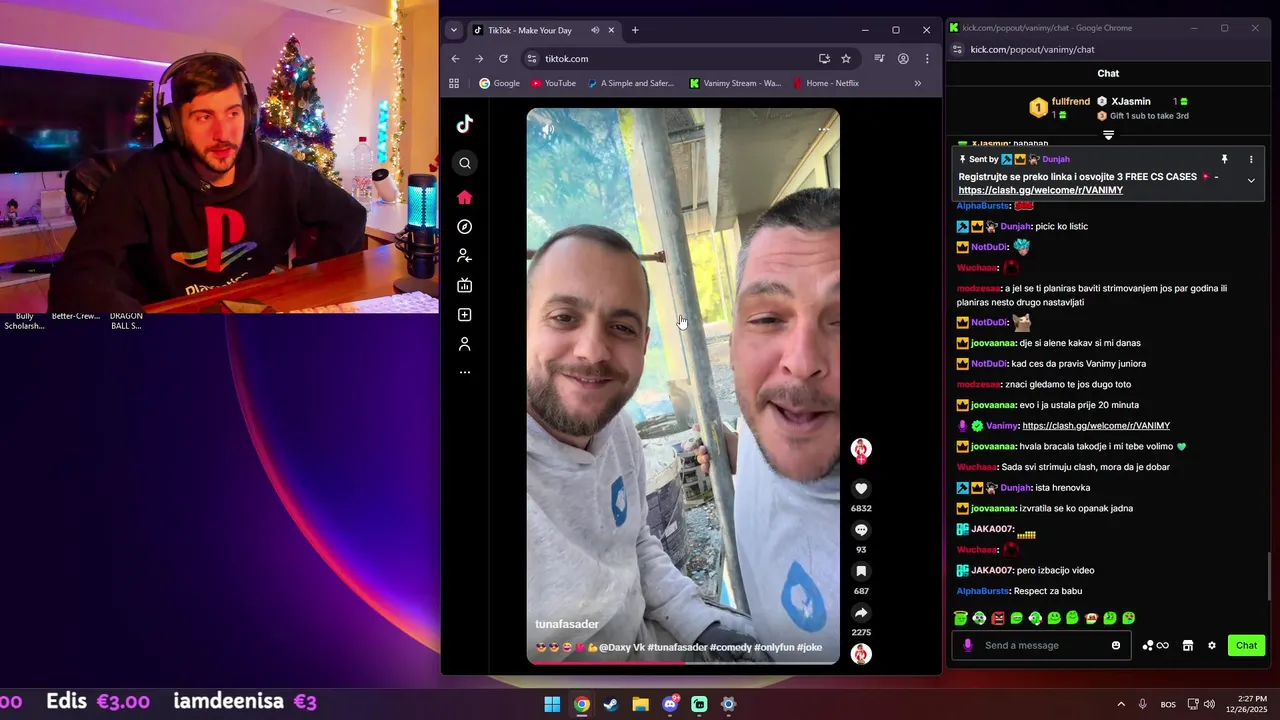Viewport: 1280px width, 720px height.
Task: Open the Kick chat shop icon
Action: coord(1188,645)
